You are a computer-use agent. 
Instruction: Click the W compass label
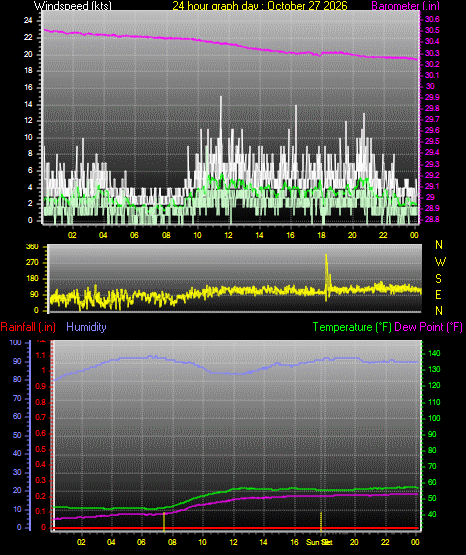(440, 262)
